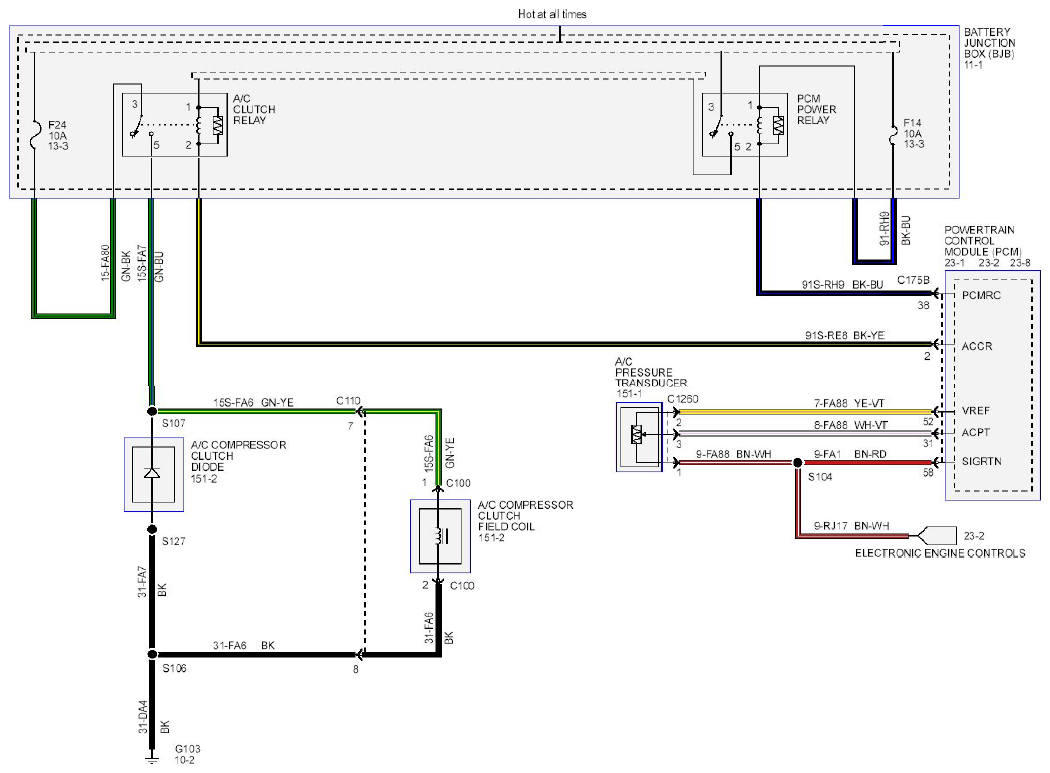The image size is (1050, 773).
Task: Click the "9-FA1 BN-RD" wire label
Action: (x=850, y=454)
